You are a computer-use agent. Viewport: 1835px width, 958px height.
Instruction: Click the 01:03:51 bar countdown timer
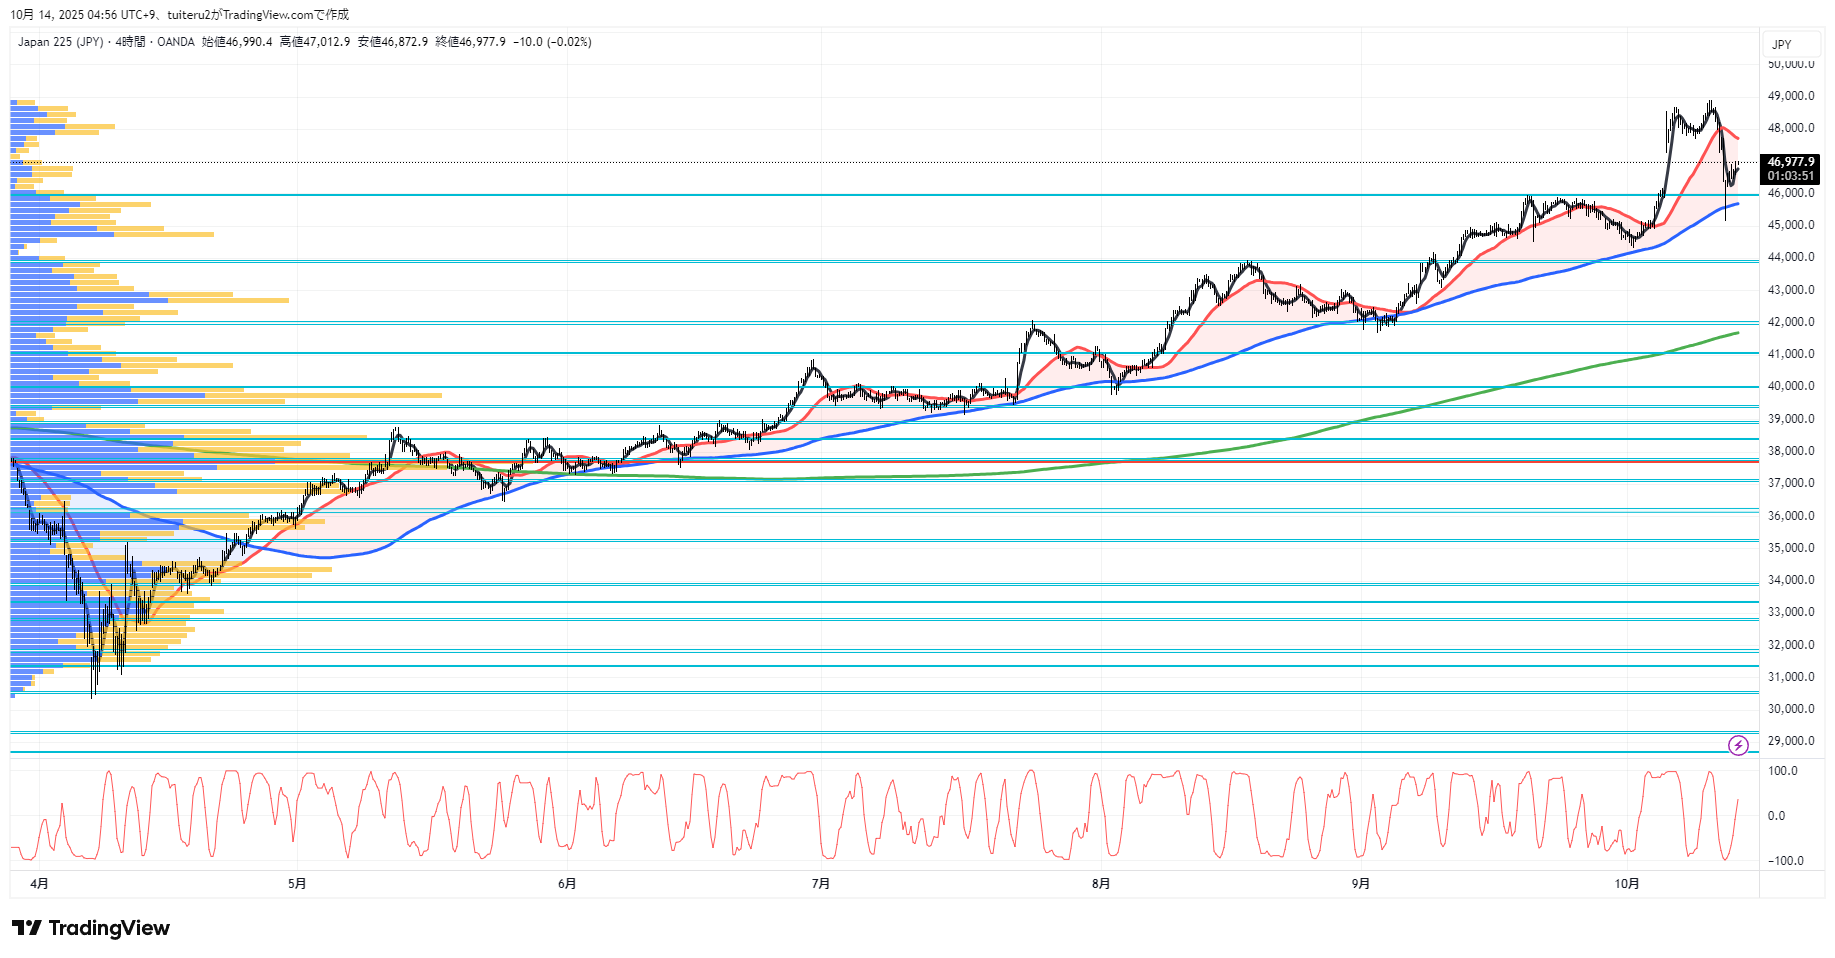pos(1790,176)
